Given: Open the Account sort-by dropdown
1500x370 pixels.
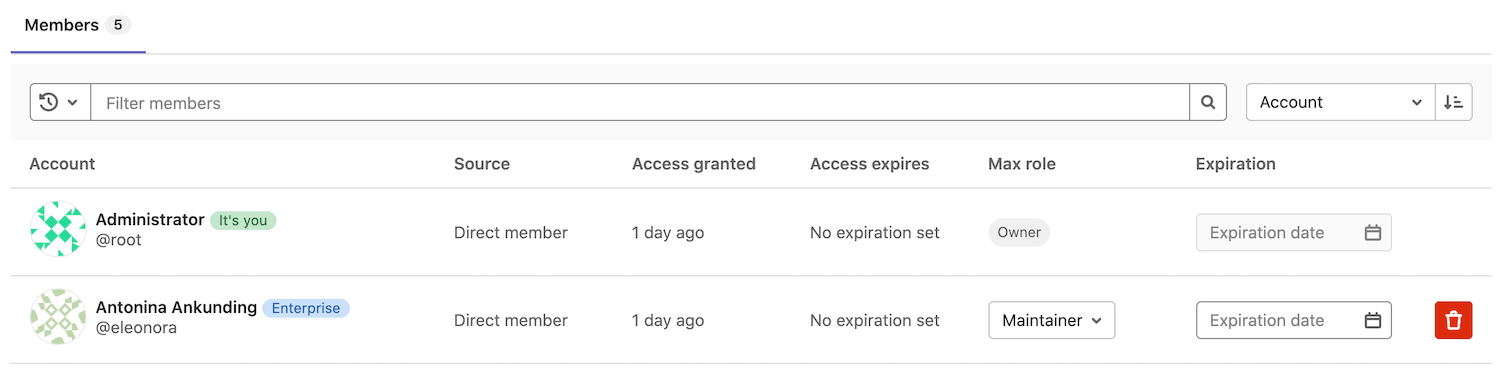Looking at the screenshot, I should click(x=1340, y=102).
